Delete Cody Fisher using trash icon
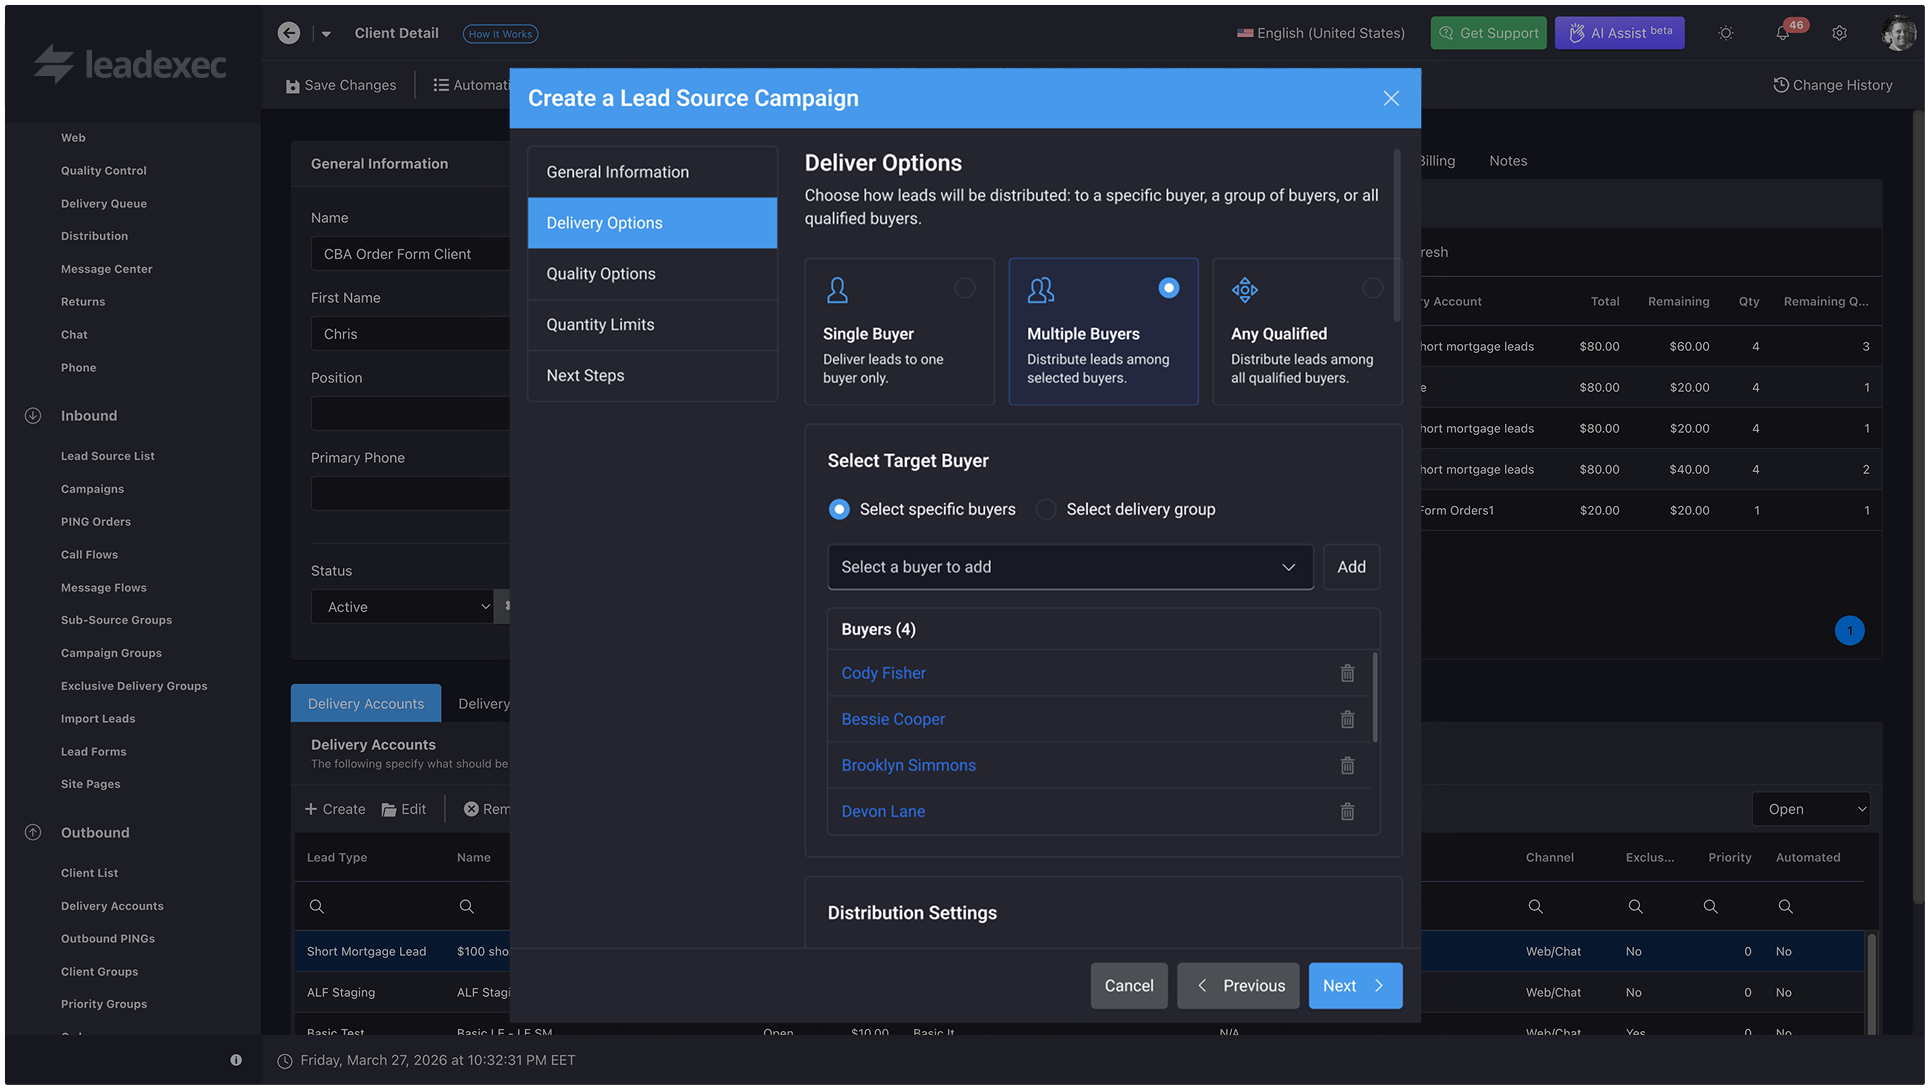The image size is (1930, 1090). click(1347, 673)
